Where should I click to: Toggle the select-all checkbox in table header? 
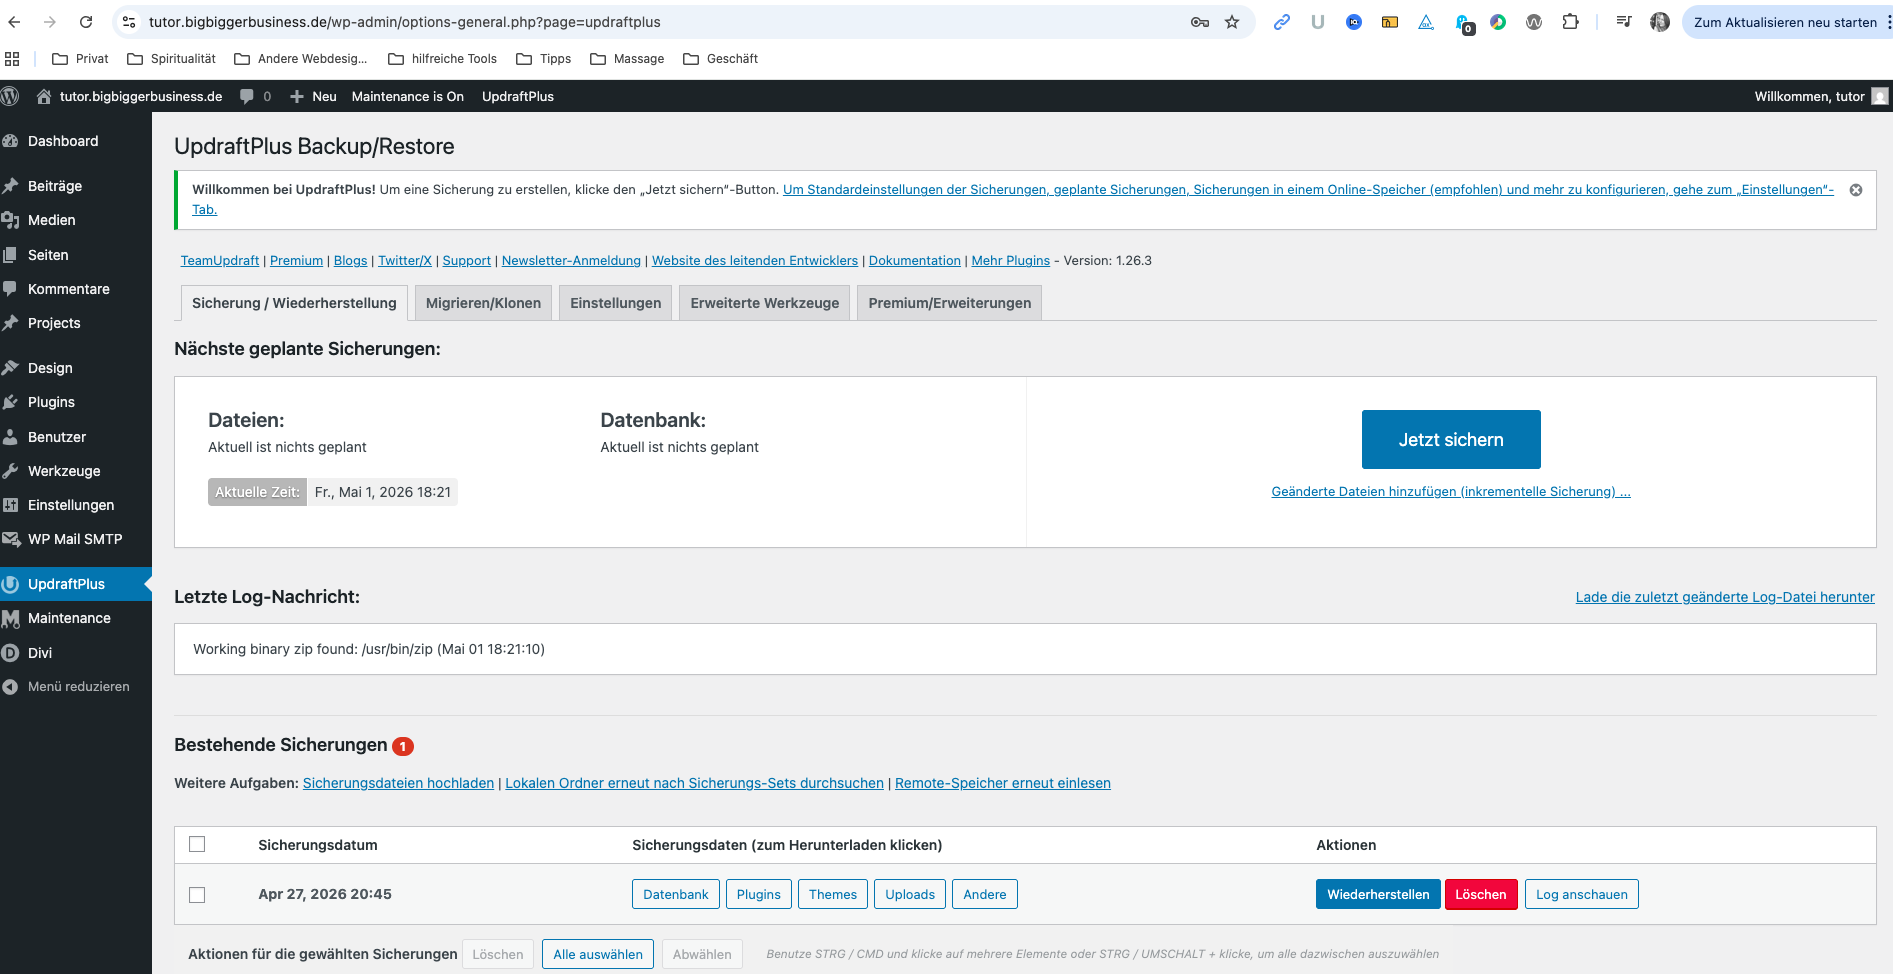(197, 844)
